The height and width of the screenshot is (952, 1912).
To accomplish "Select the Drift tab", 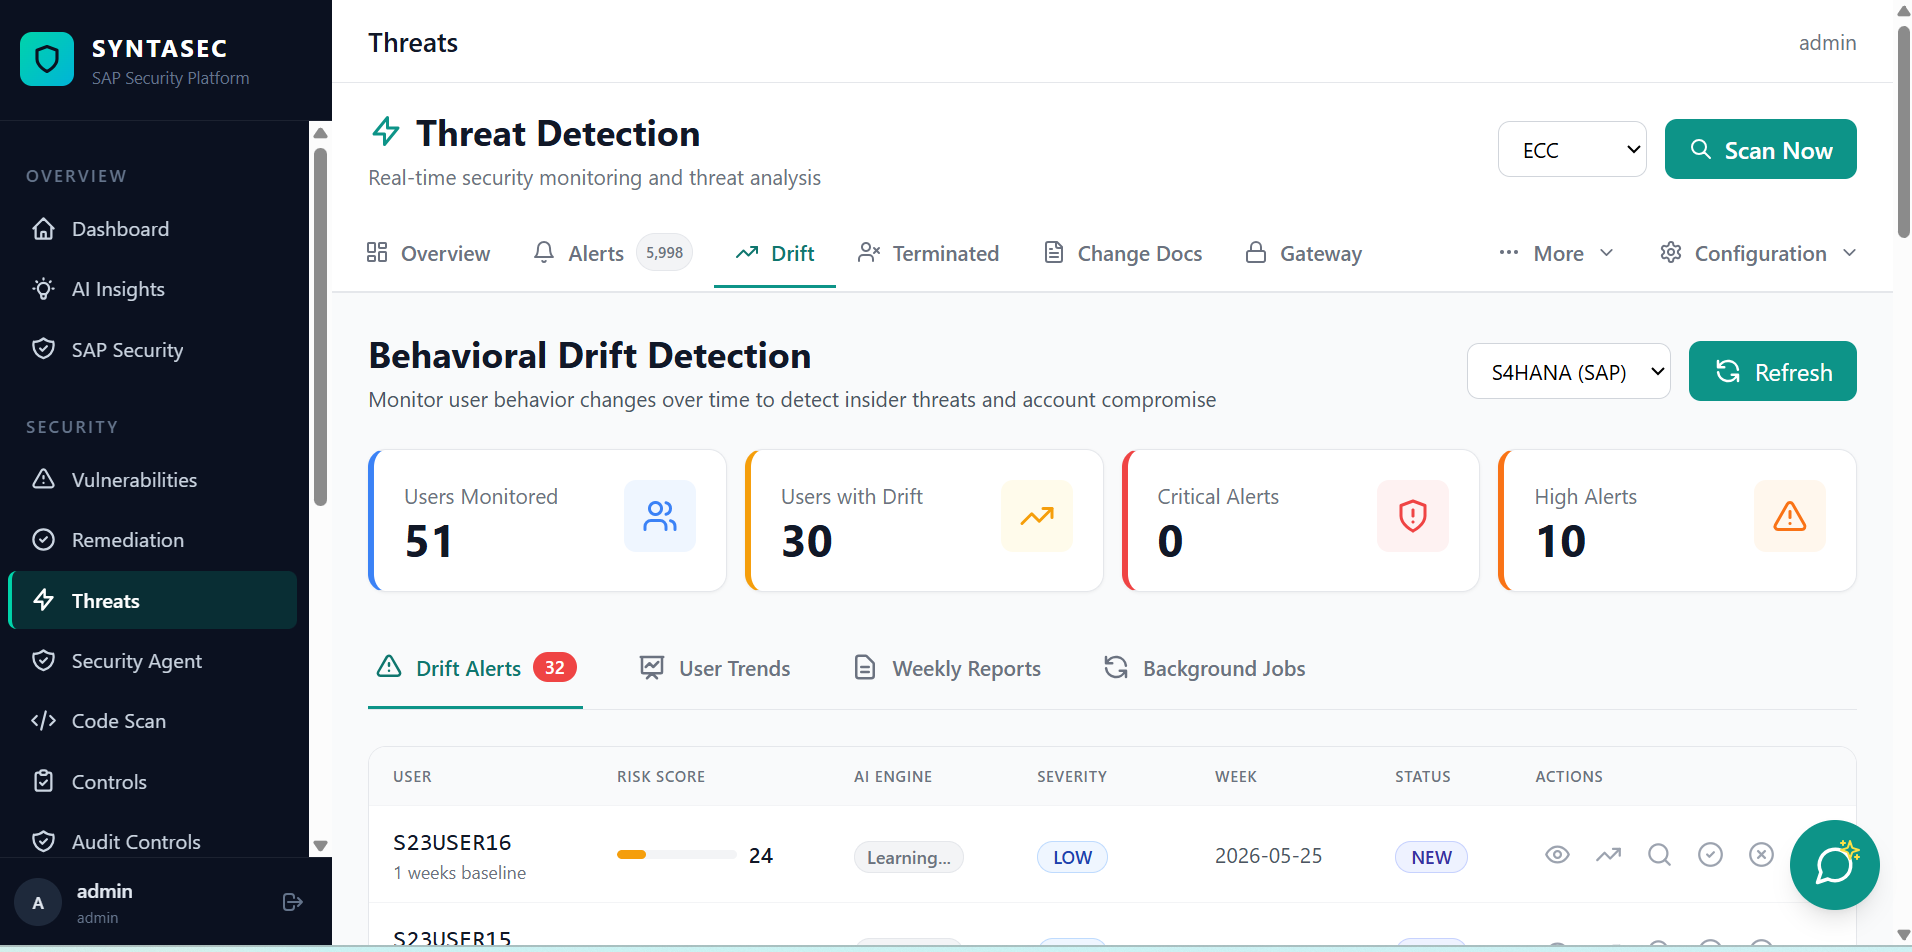I will coord(775,254).
